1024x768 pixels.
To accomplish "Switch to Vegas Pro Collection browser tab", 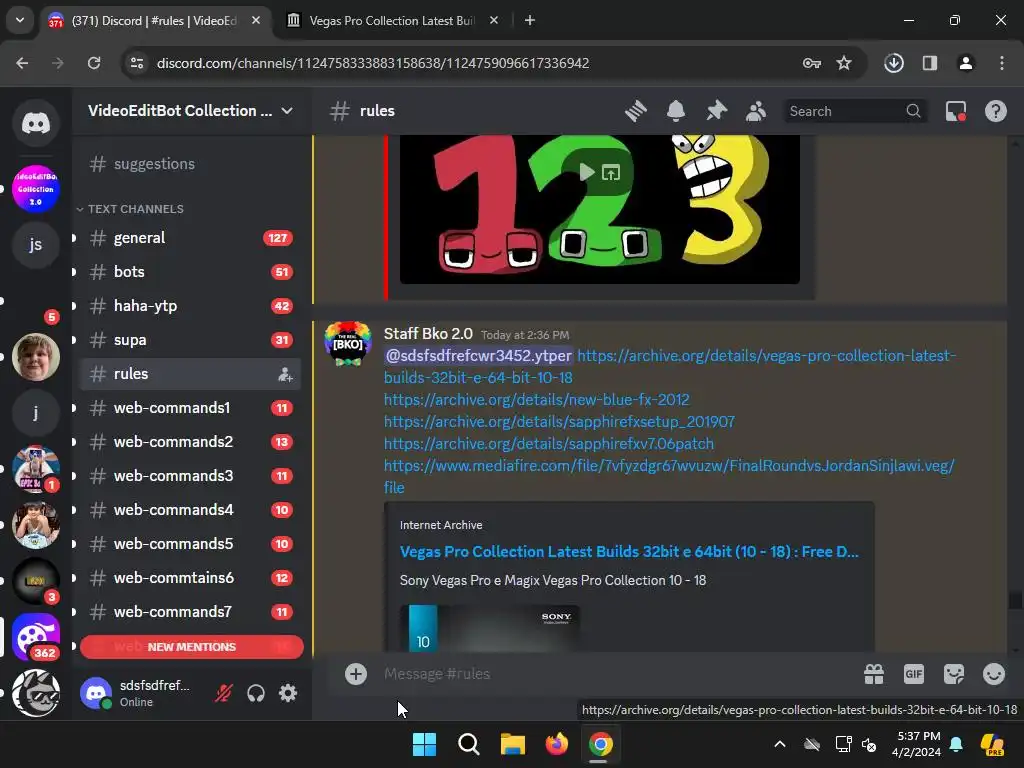I will (x=392, y=20).
